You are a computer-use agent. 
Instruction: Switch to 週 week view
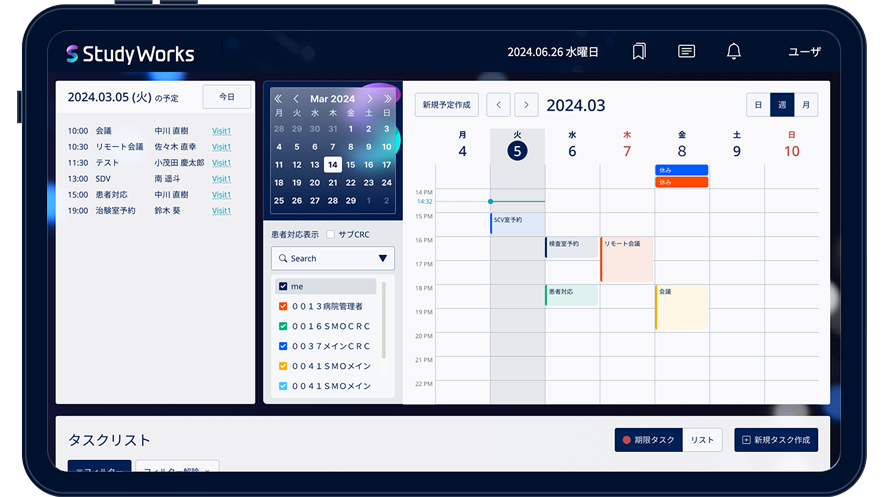(x=782, y=105)
